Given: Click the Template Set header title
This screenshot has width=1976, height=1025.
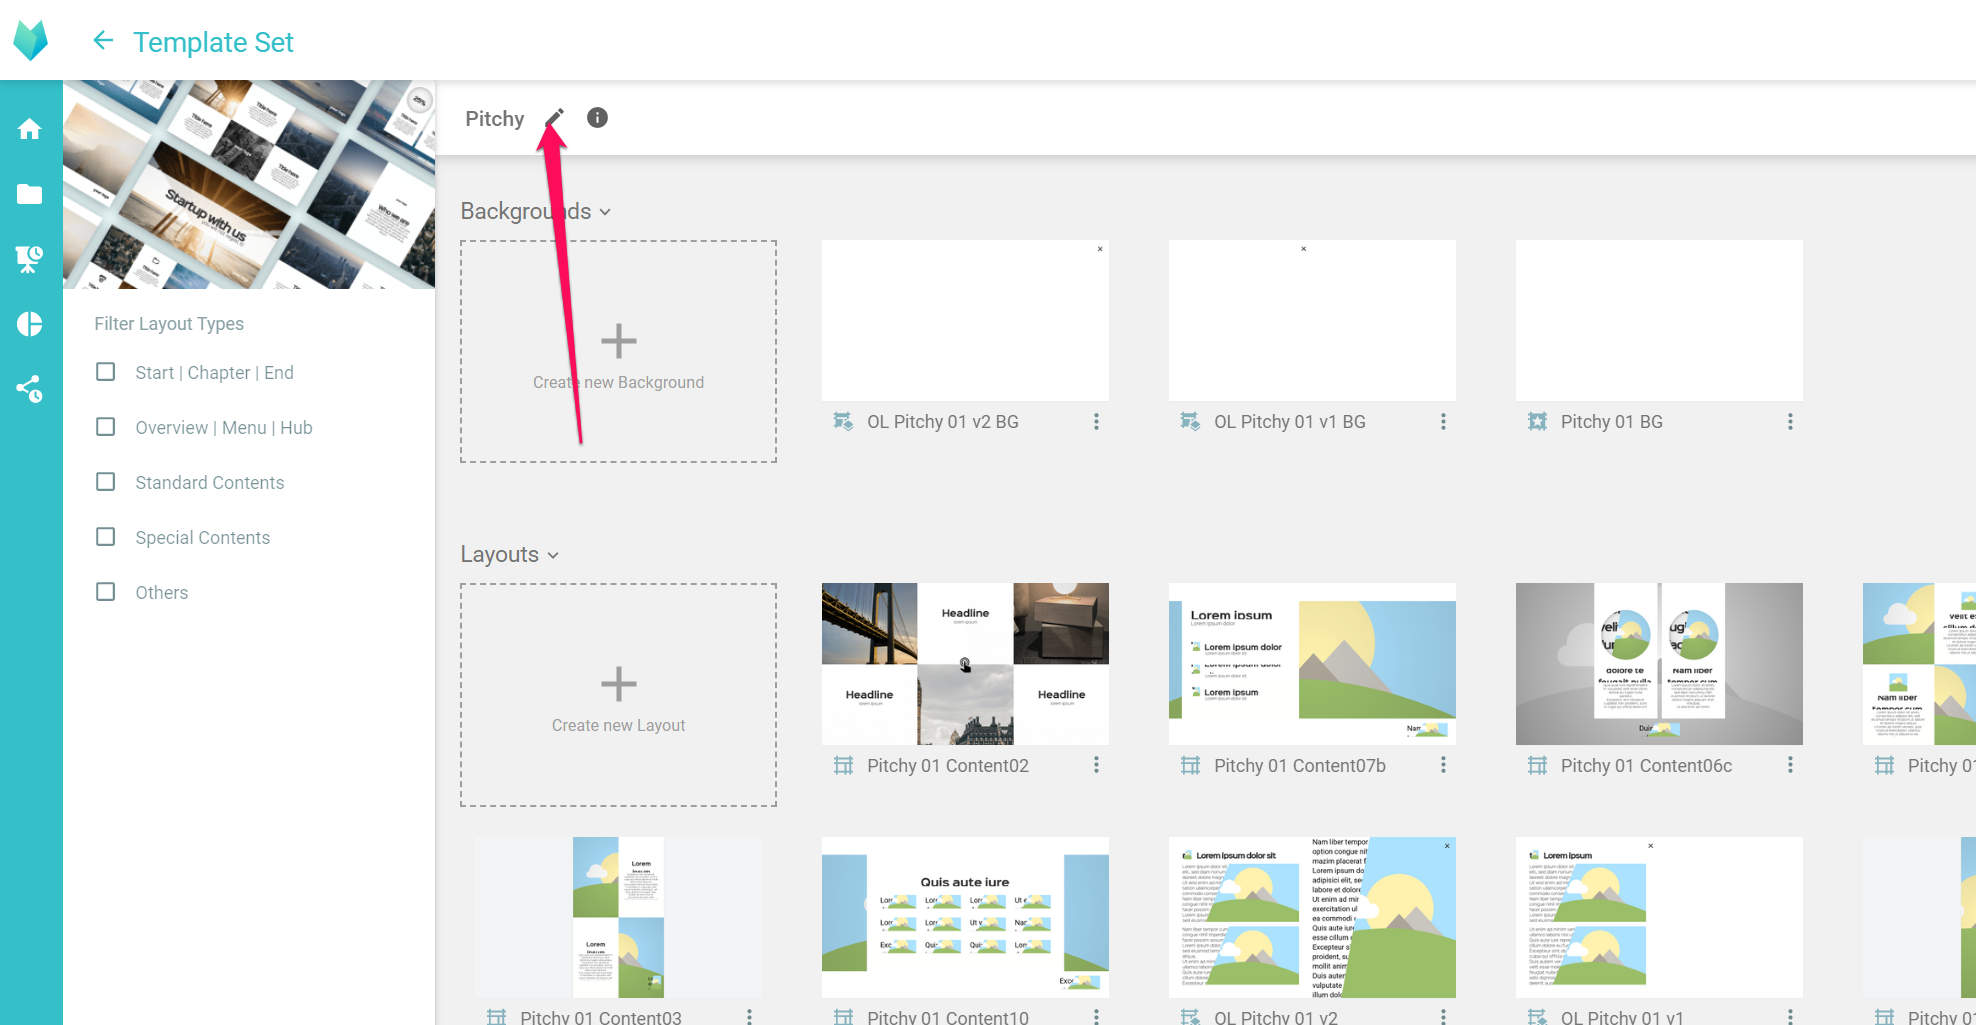Looking at the screenshot, I should click(213, 42).
